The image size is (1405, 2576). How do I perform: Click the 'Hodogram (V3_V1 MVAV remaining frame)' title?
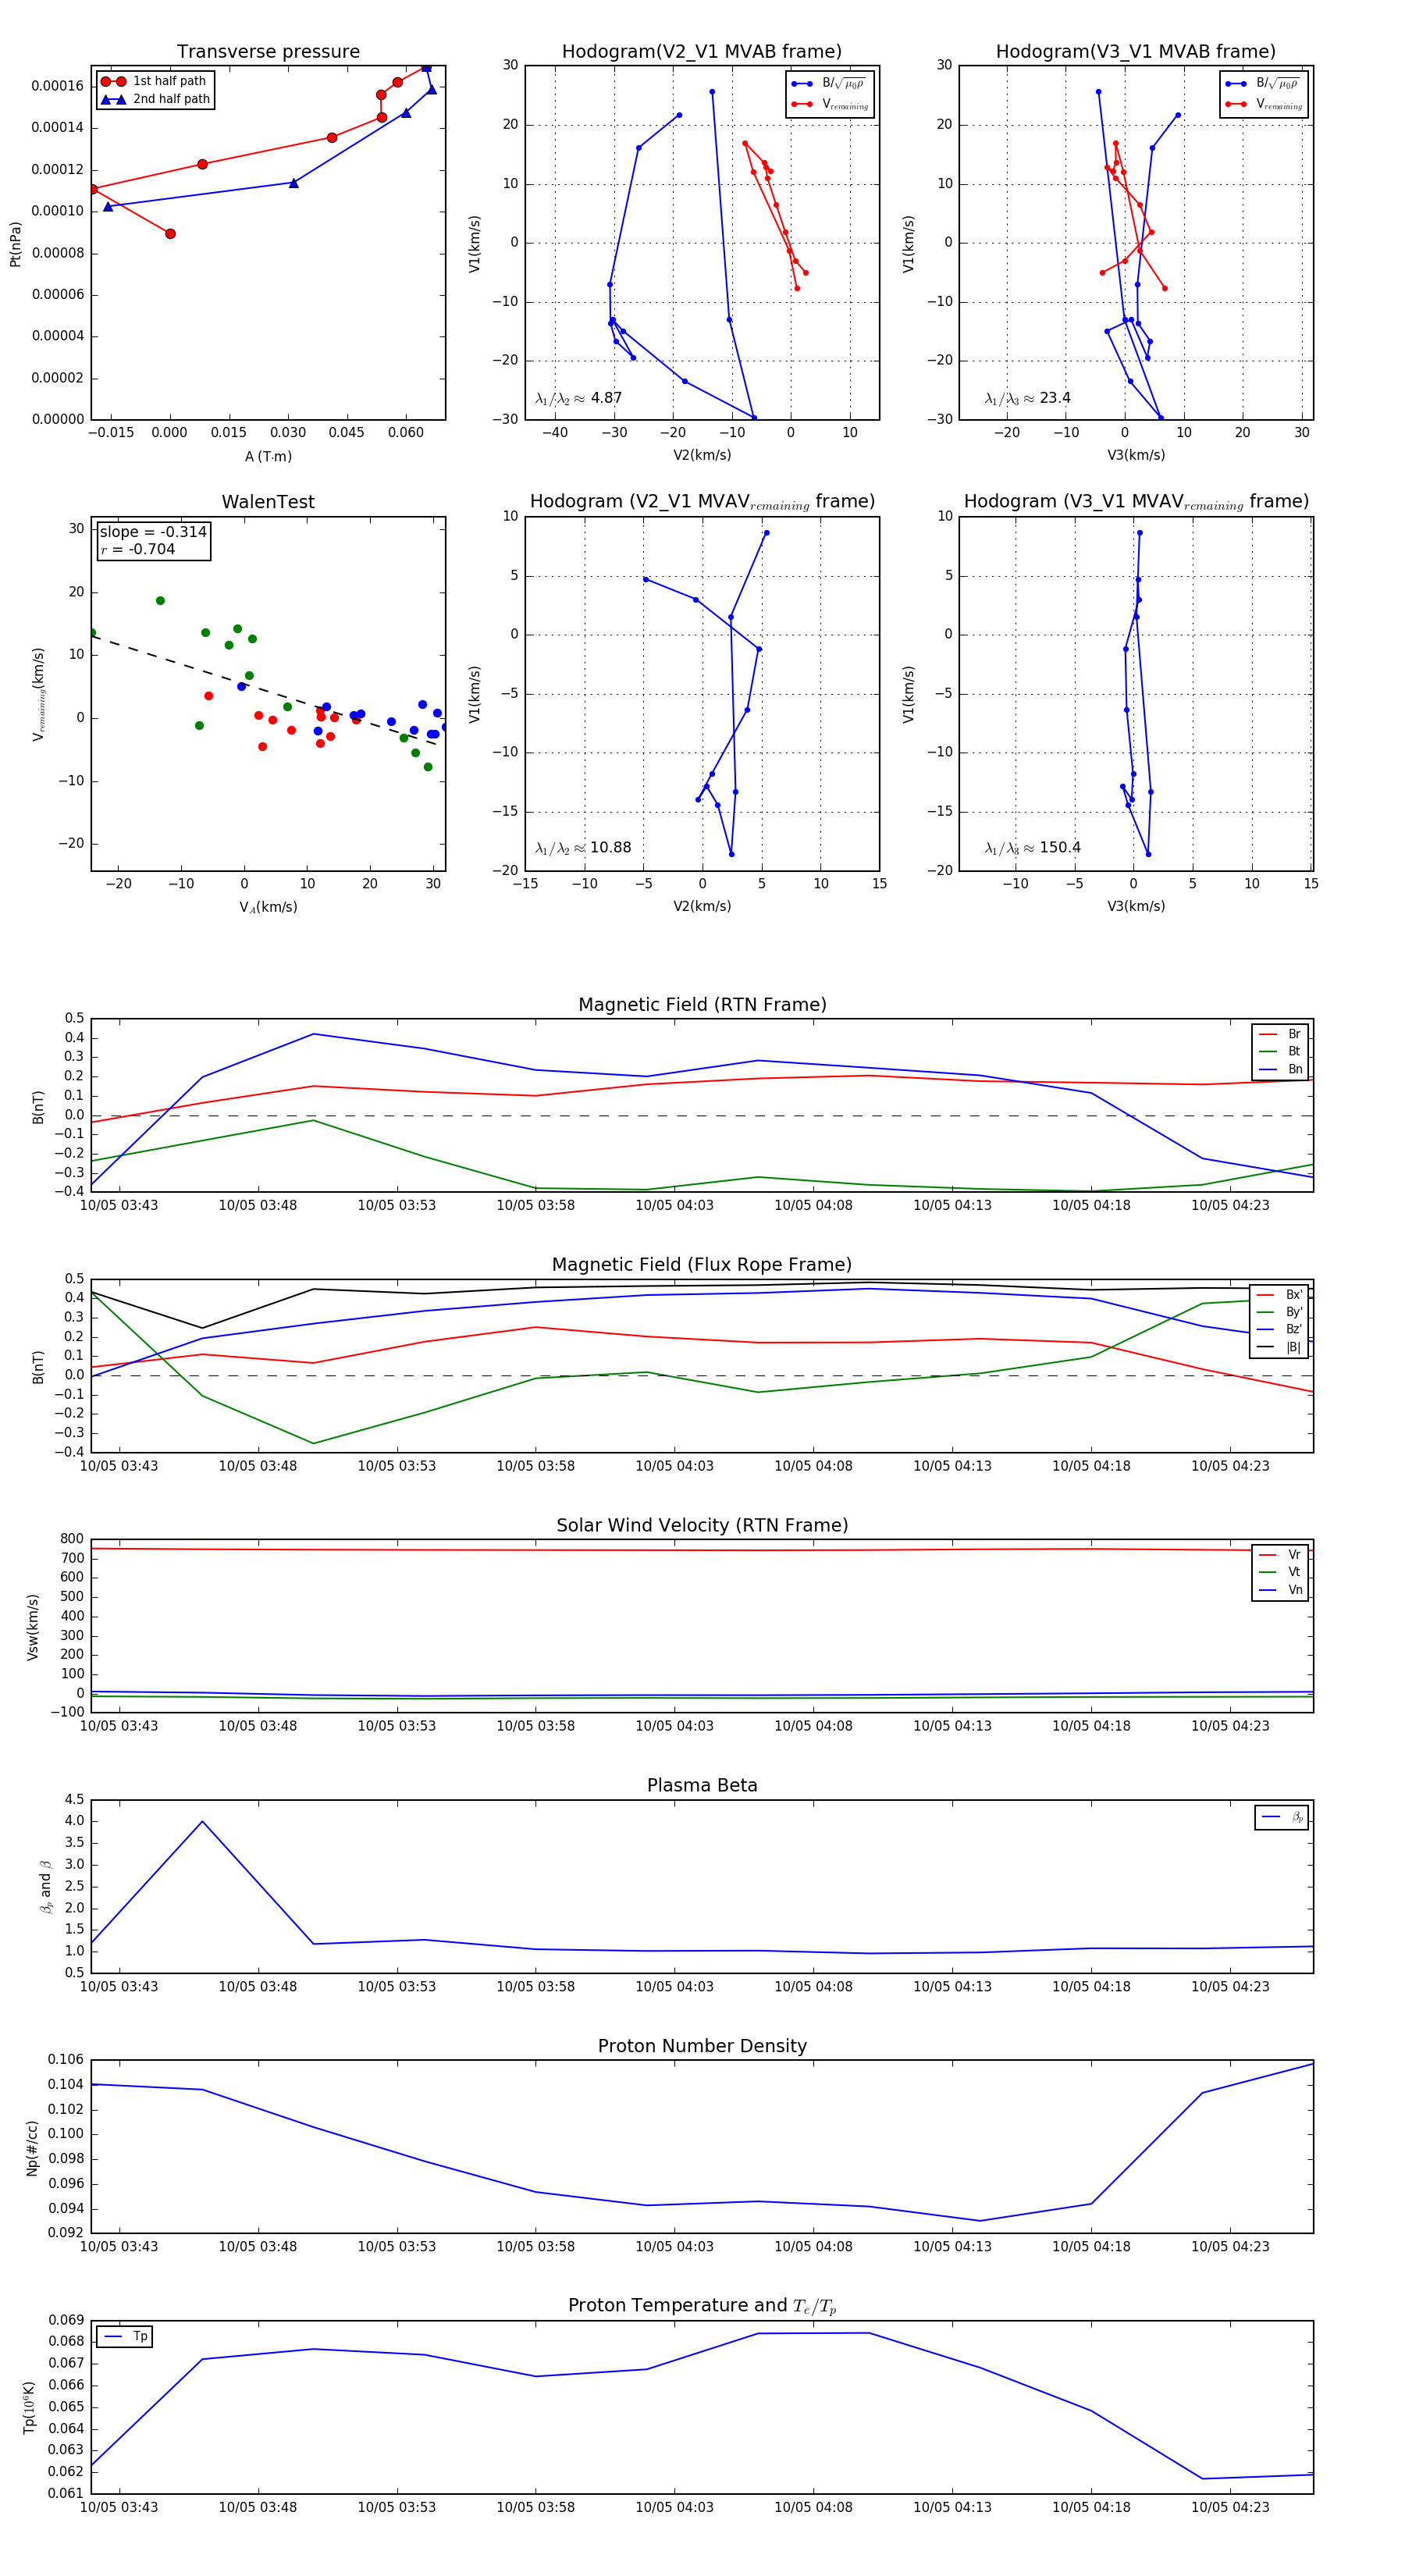click(x=1136, y=502)
